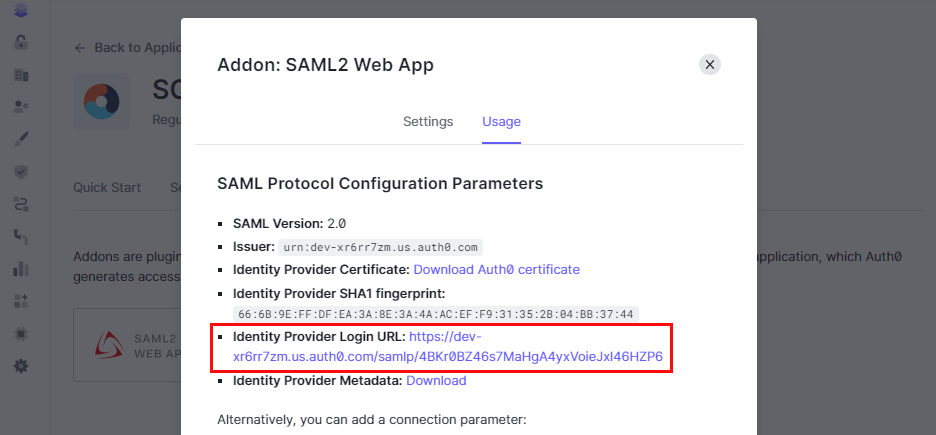The height and width of the screenshot is (435, 936).
Task: Click Download Auth0 certificate link
Action: pos(496,270)
